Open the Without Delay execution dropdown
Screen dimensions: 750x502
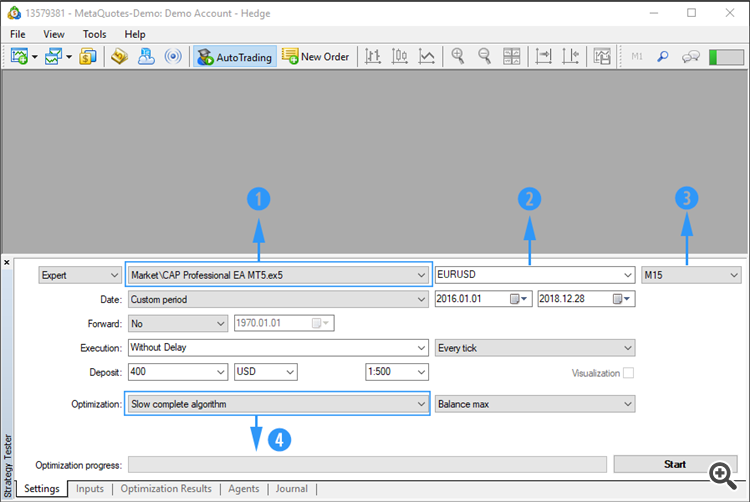pyautogui.click(x=278, y=348)
